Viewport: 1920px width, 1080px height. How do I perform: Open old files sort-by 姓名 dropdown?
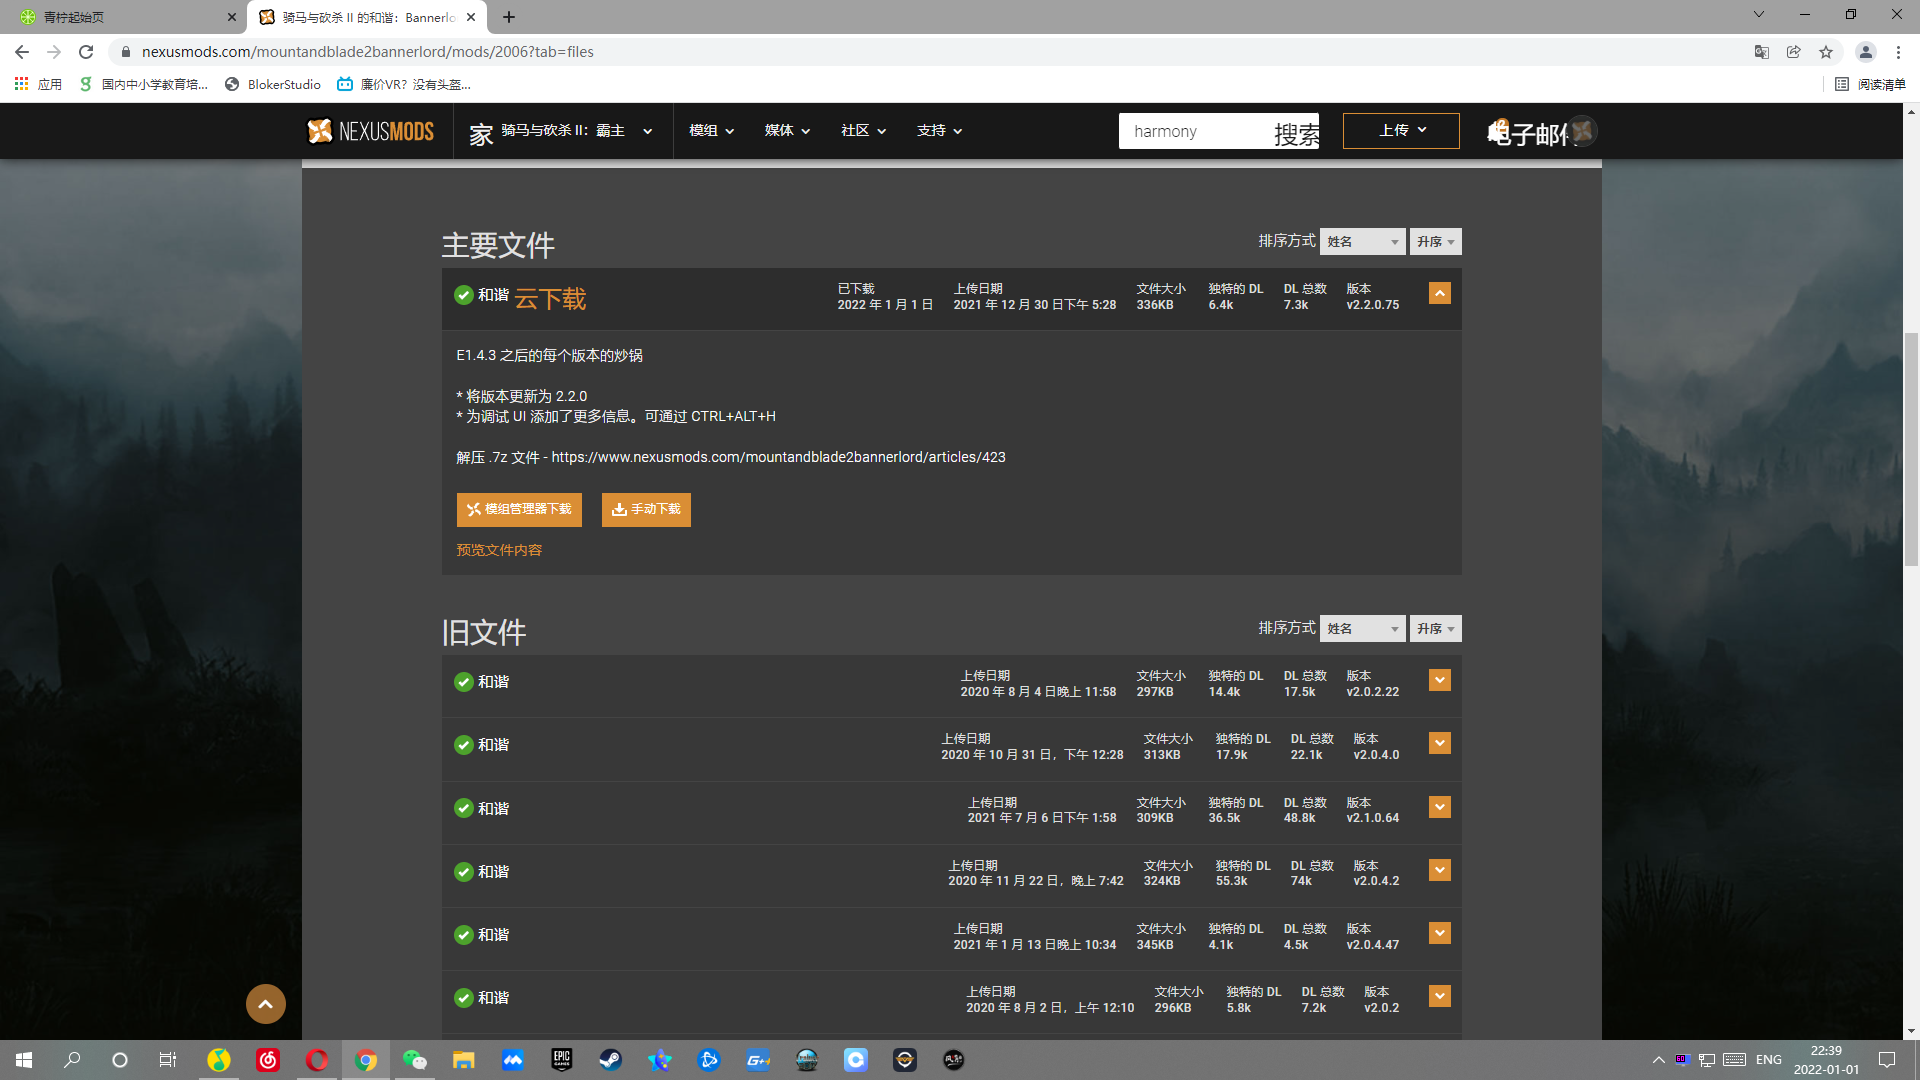[x=1362, y=628]
